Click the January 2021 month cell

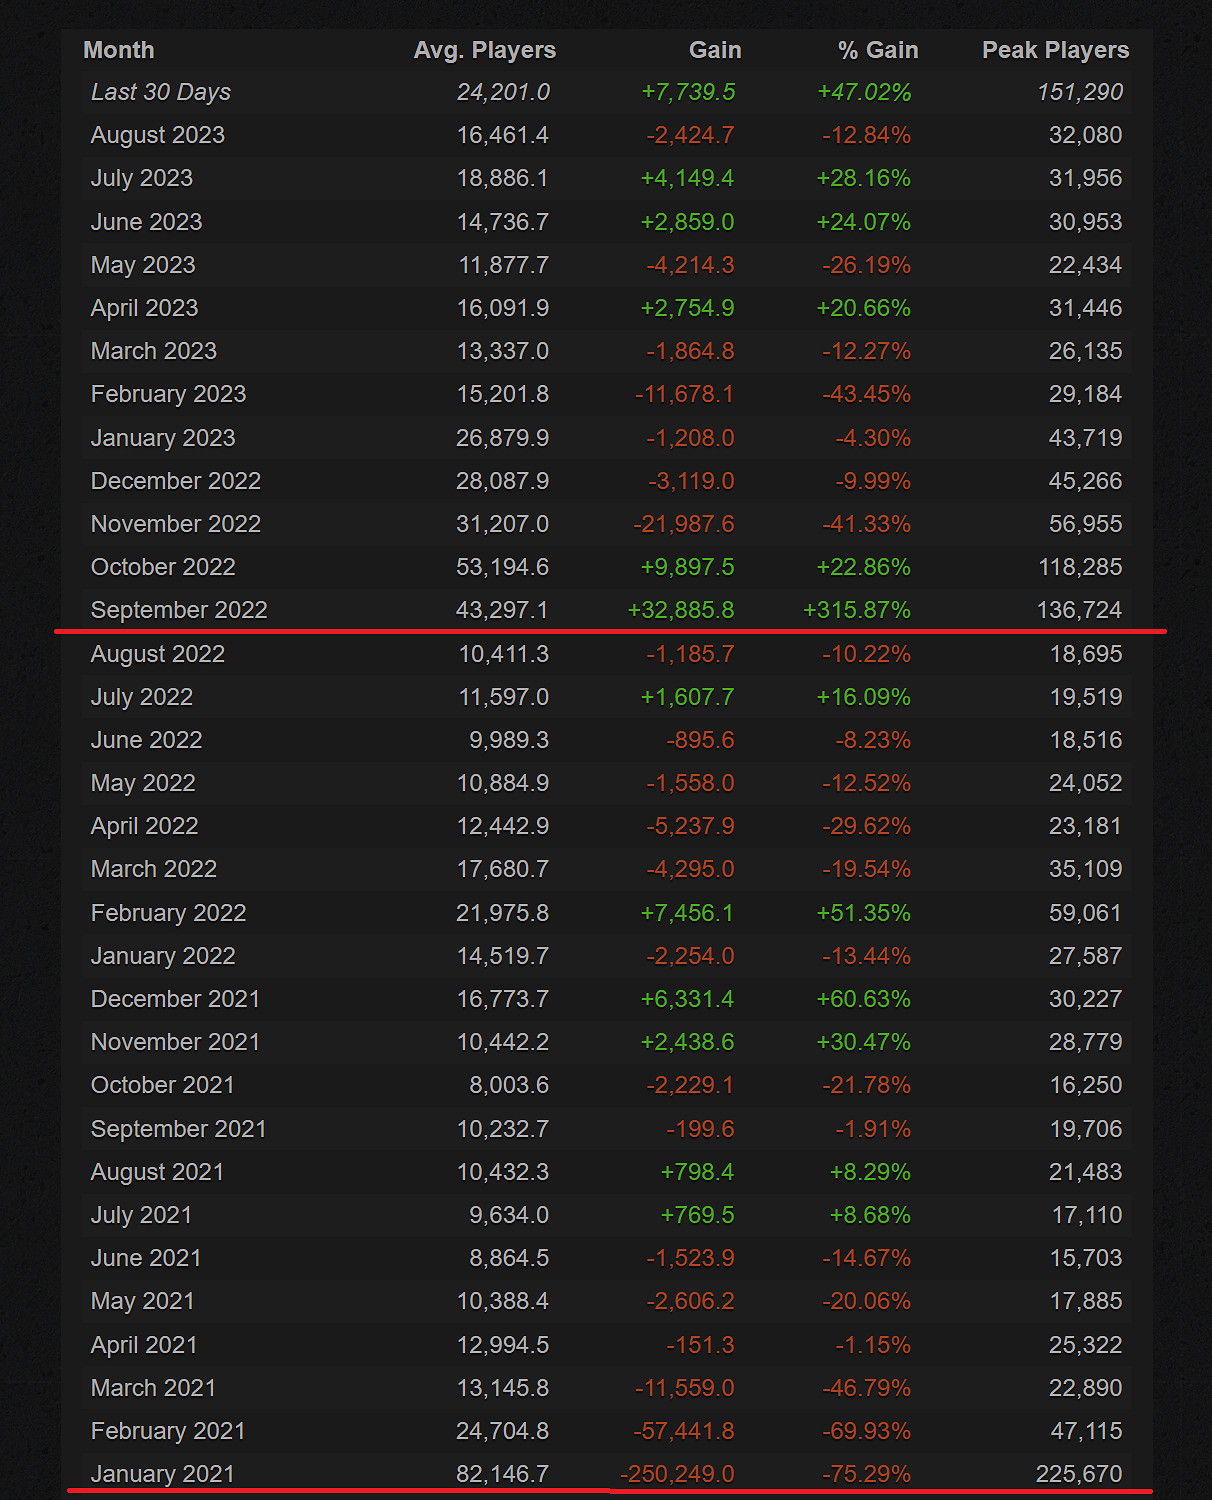[x=163, y=1473]
